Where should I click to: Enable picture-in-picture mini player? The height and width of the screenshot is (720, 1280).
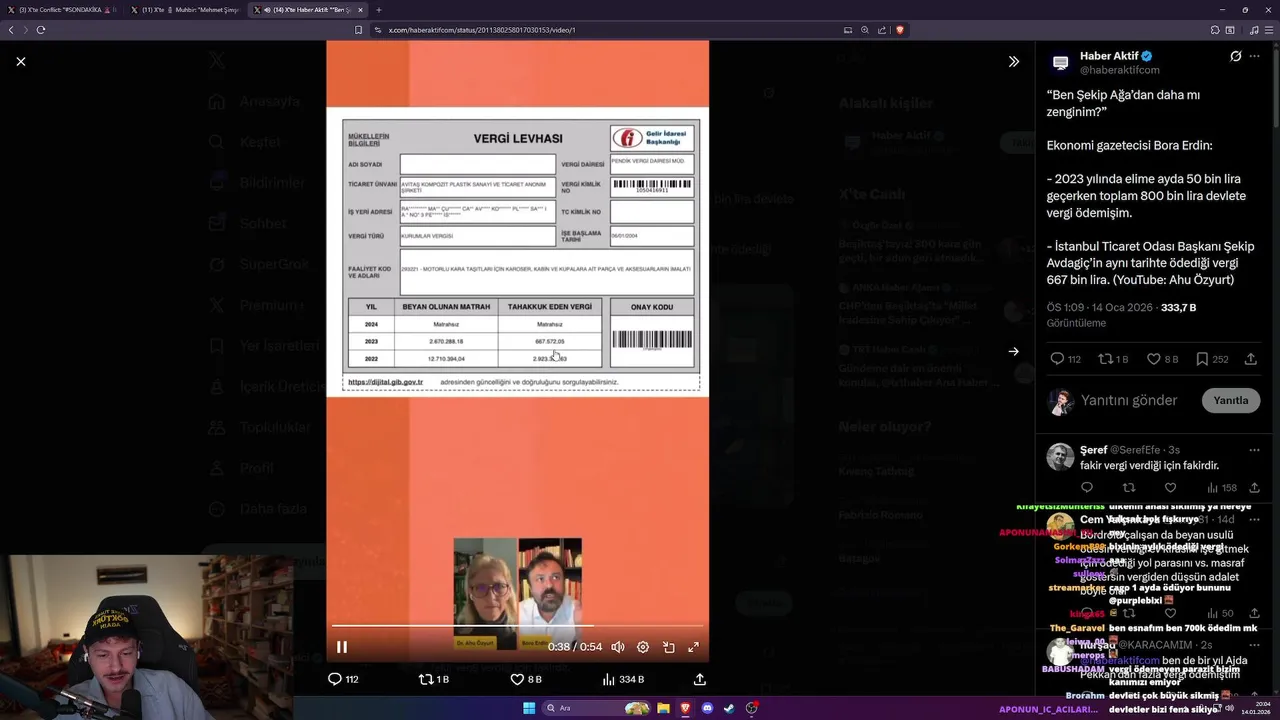click(668, 647)
